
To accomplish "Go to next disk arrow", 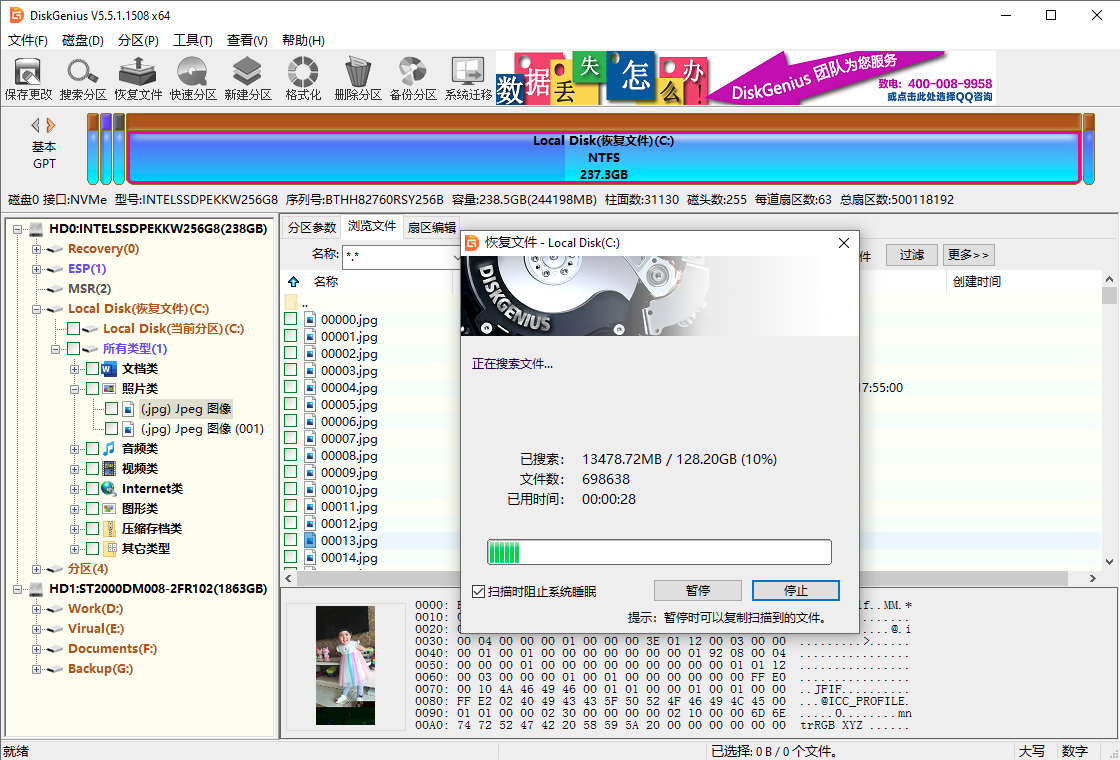I will point(51,126).
